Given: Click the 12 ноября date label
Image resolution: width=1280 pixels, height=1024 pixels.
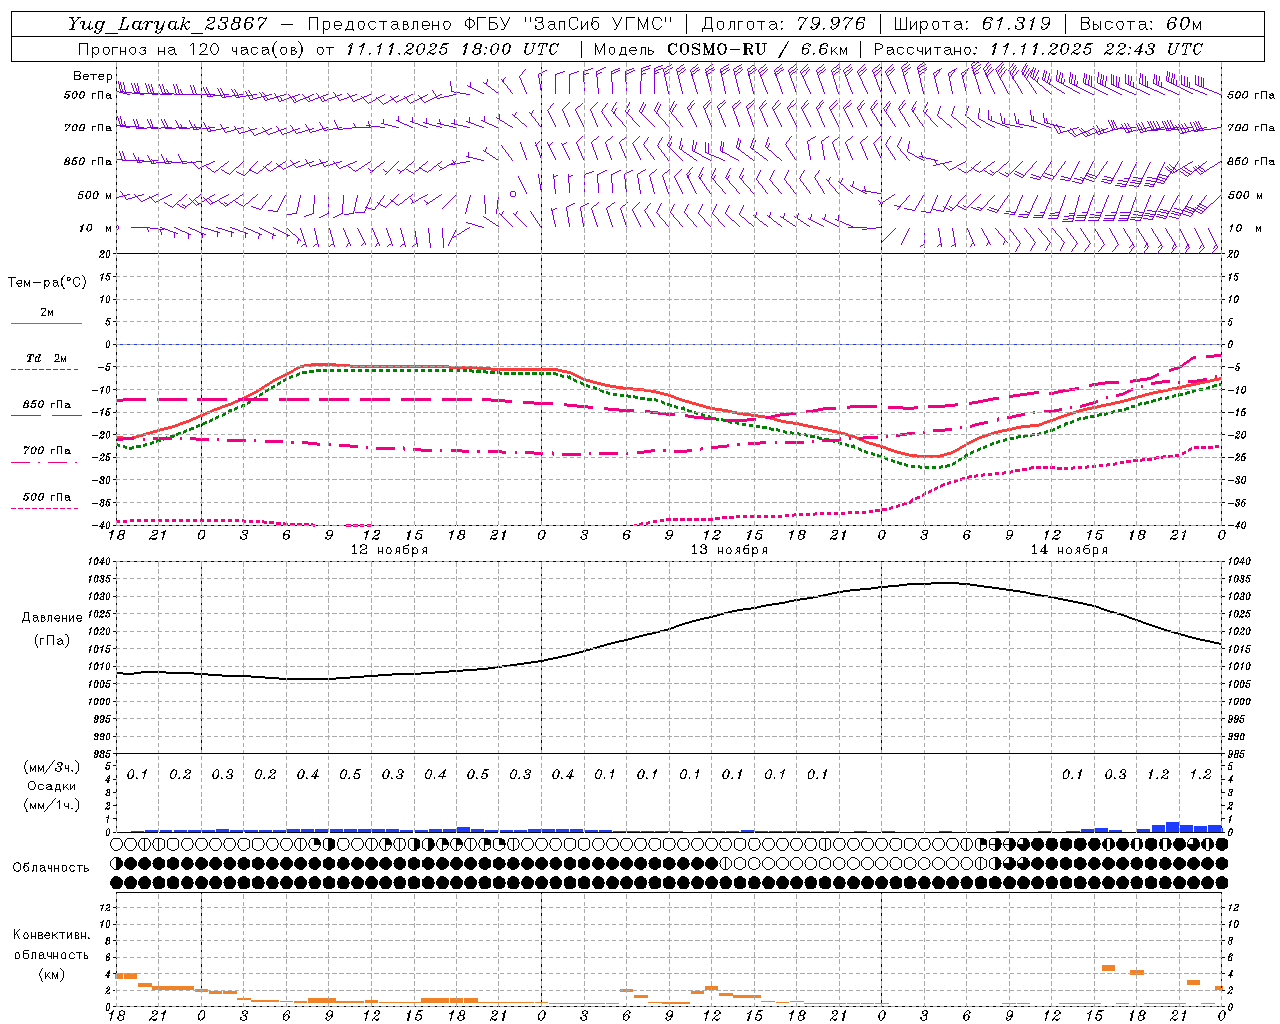Looking at the screenshot, I should [x=389, y=550].
